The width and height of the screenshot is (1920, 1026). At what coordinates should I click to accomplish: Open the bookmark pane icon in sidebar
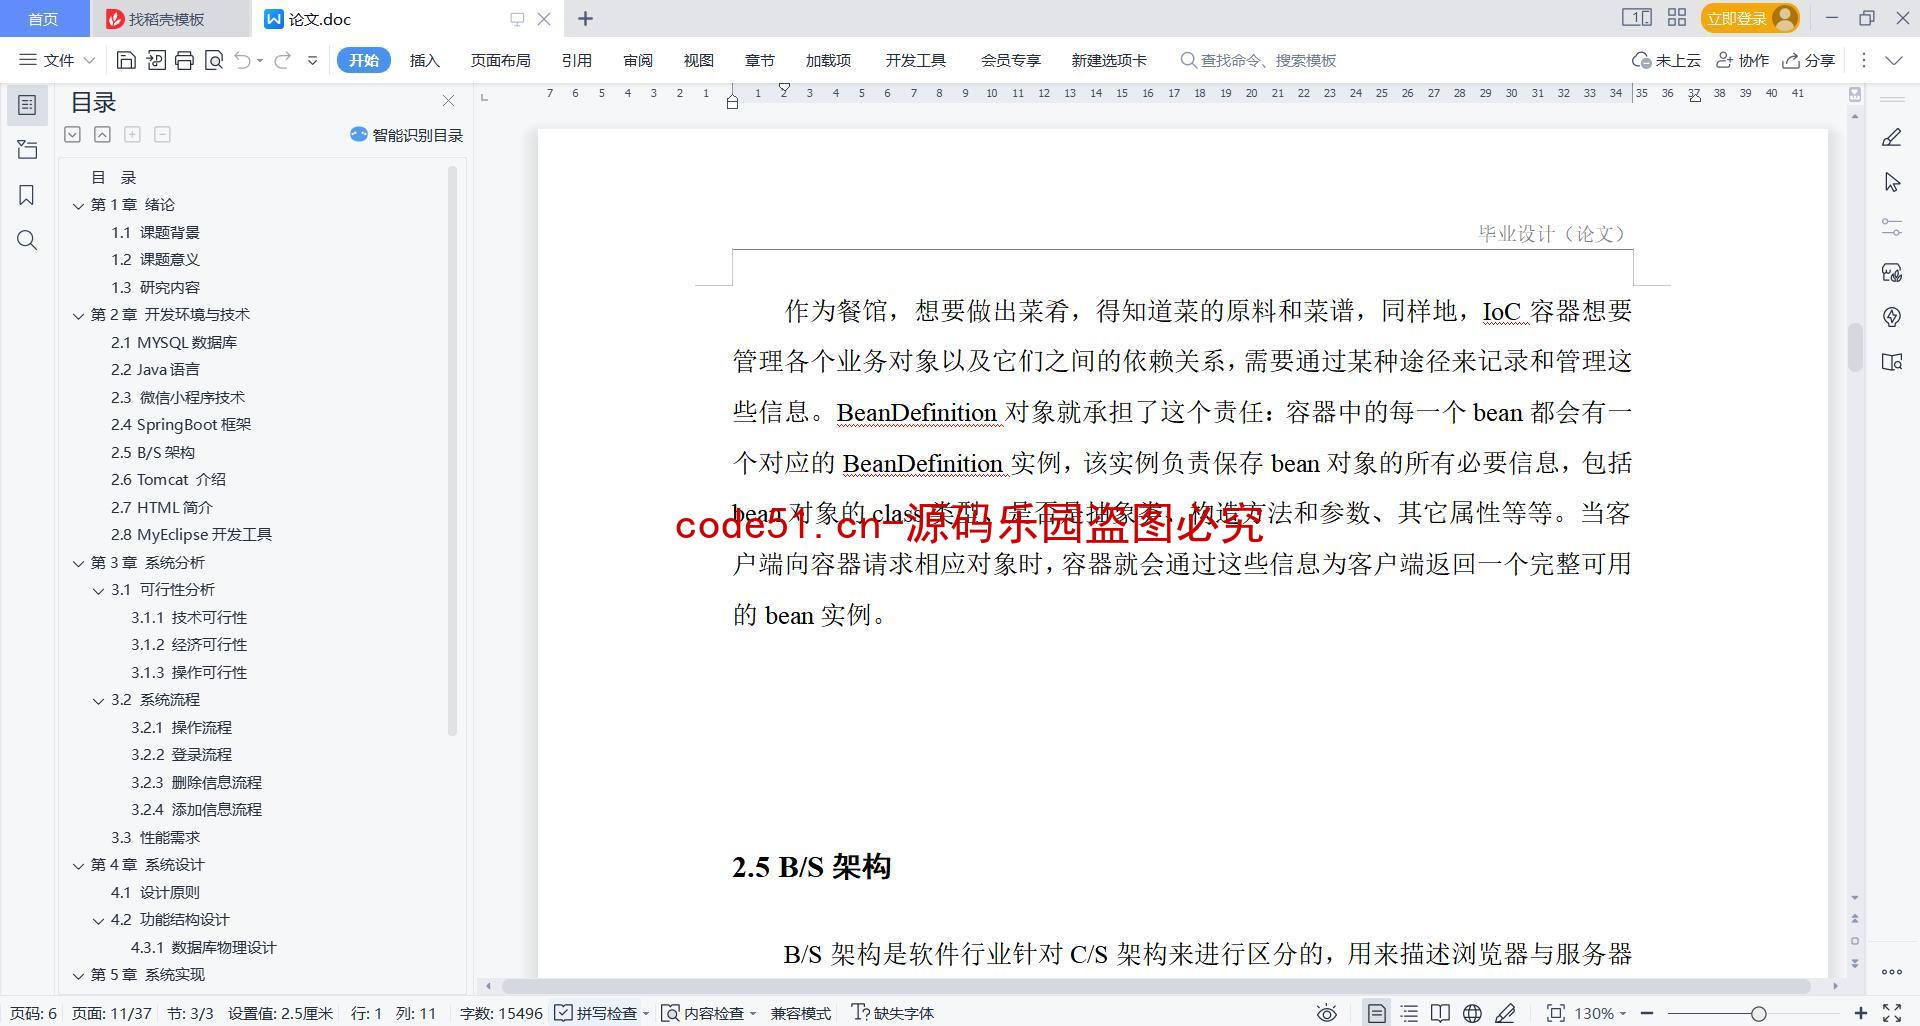[27, 194]
